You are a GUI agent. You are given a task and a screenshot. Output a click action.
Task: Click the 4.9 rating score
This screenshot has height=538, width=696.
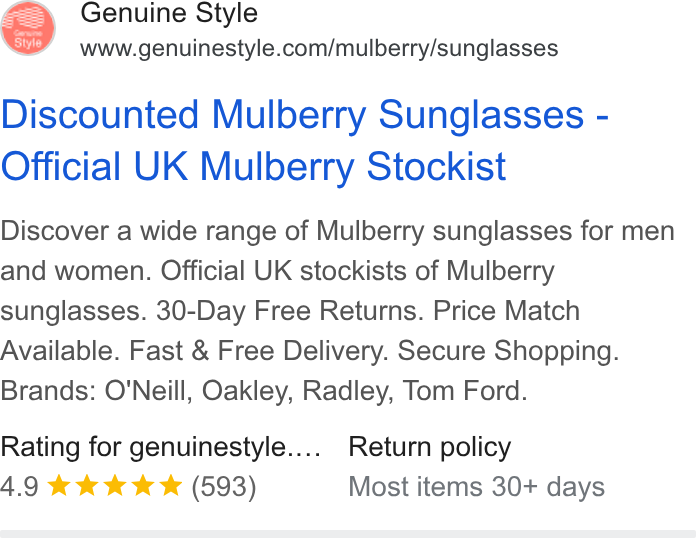coord(20,487)
